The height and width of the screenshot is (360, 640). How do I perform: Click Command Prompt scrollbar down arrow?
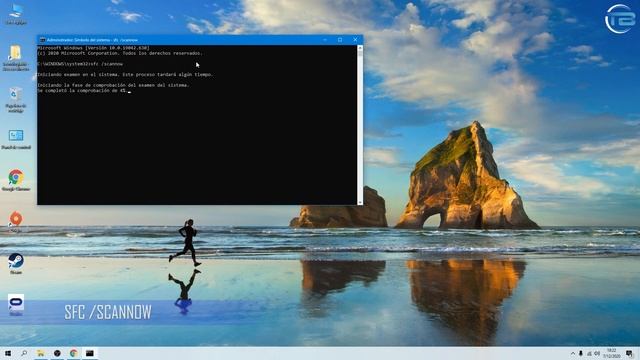click(360, 202)
